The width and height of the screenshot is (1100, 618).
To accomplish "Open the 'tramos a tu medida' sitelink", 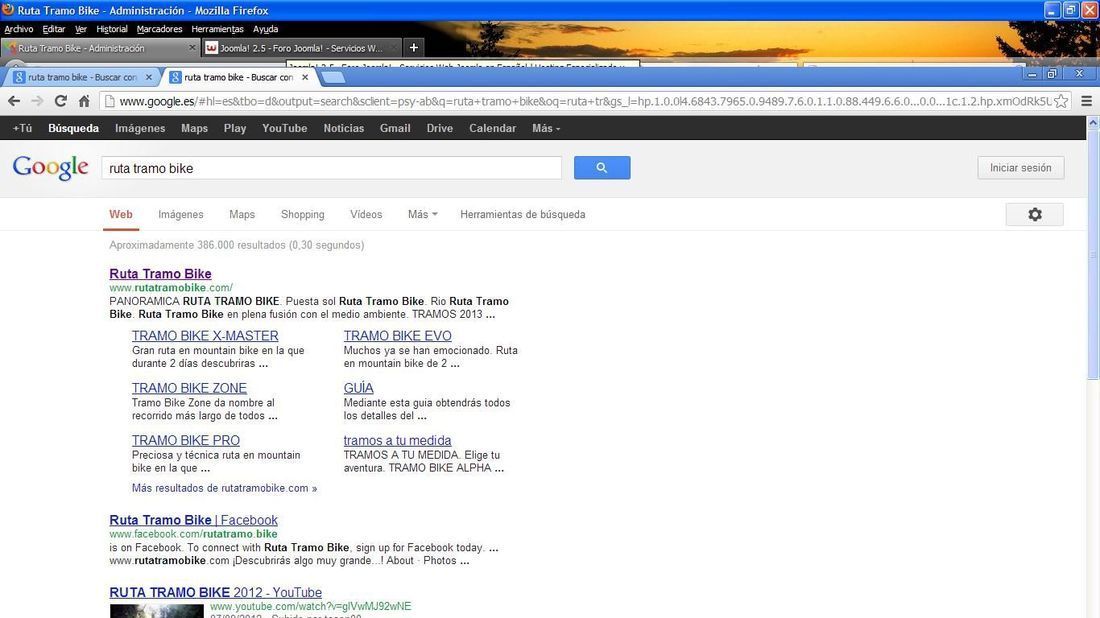I will (x=397, y=441).
